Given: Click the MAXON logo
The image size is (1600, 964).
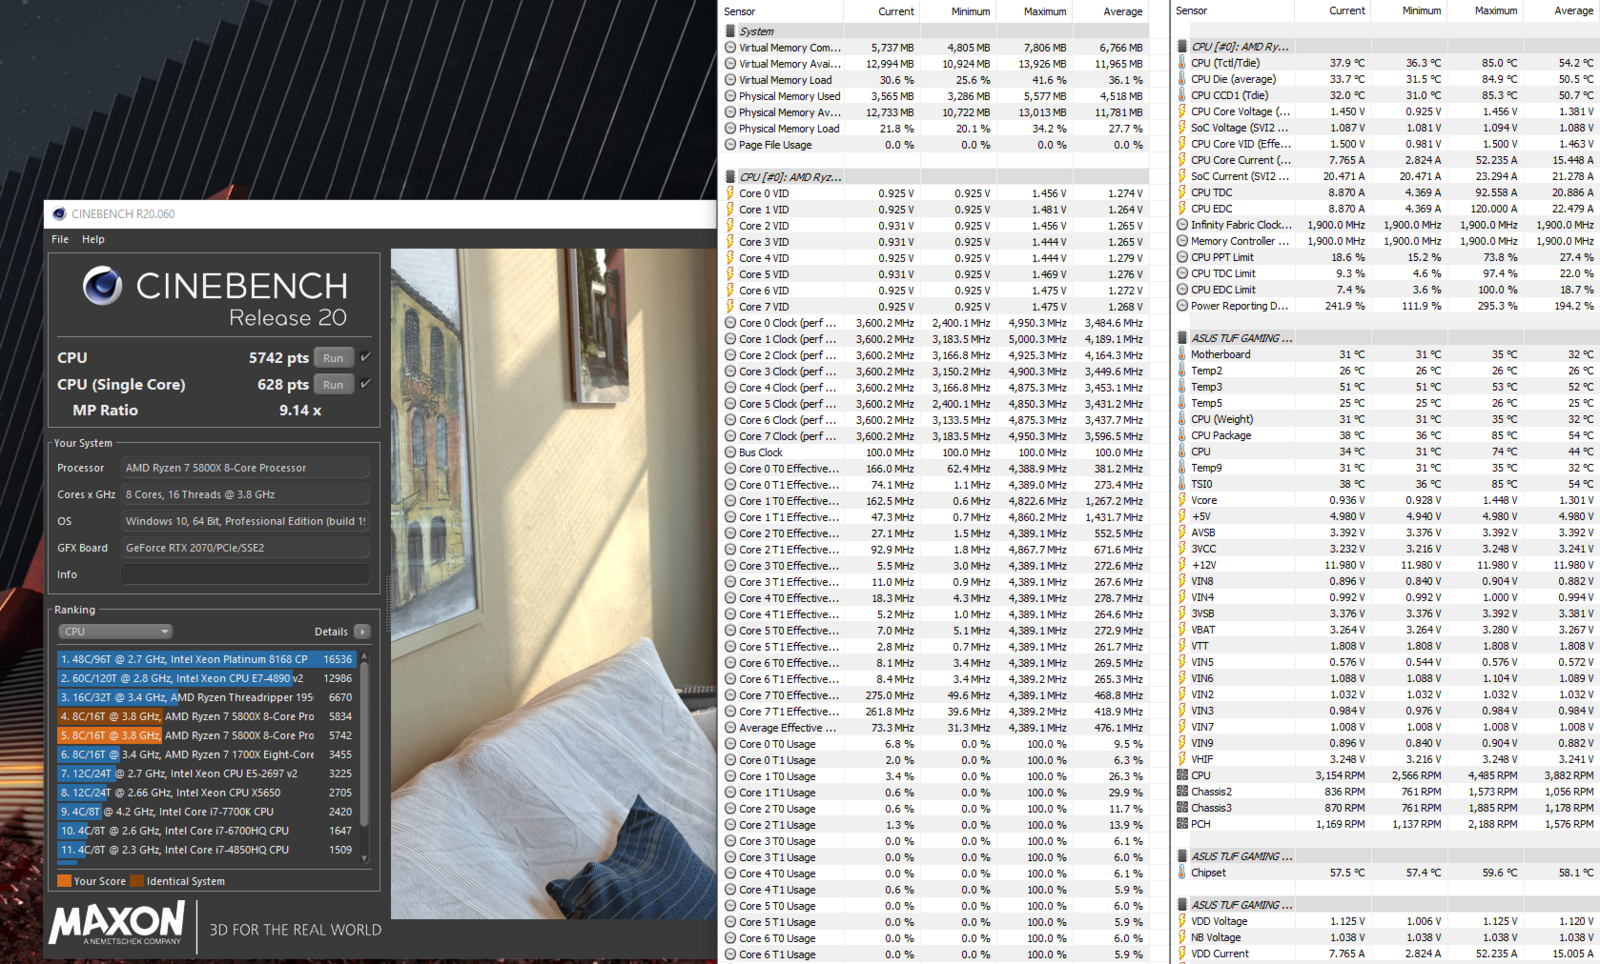Looking at the screenshot, I should click(118, 922).
